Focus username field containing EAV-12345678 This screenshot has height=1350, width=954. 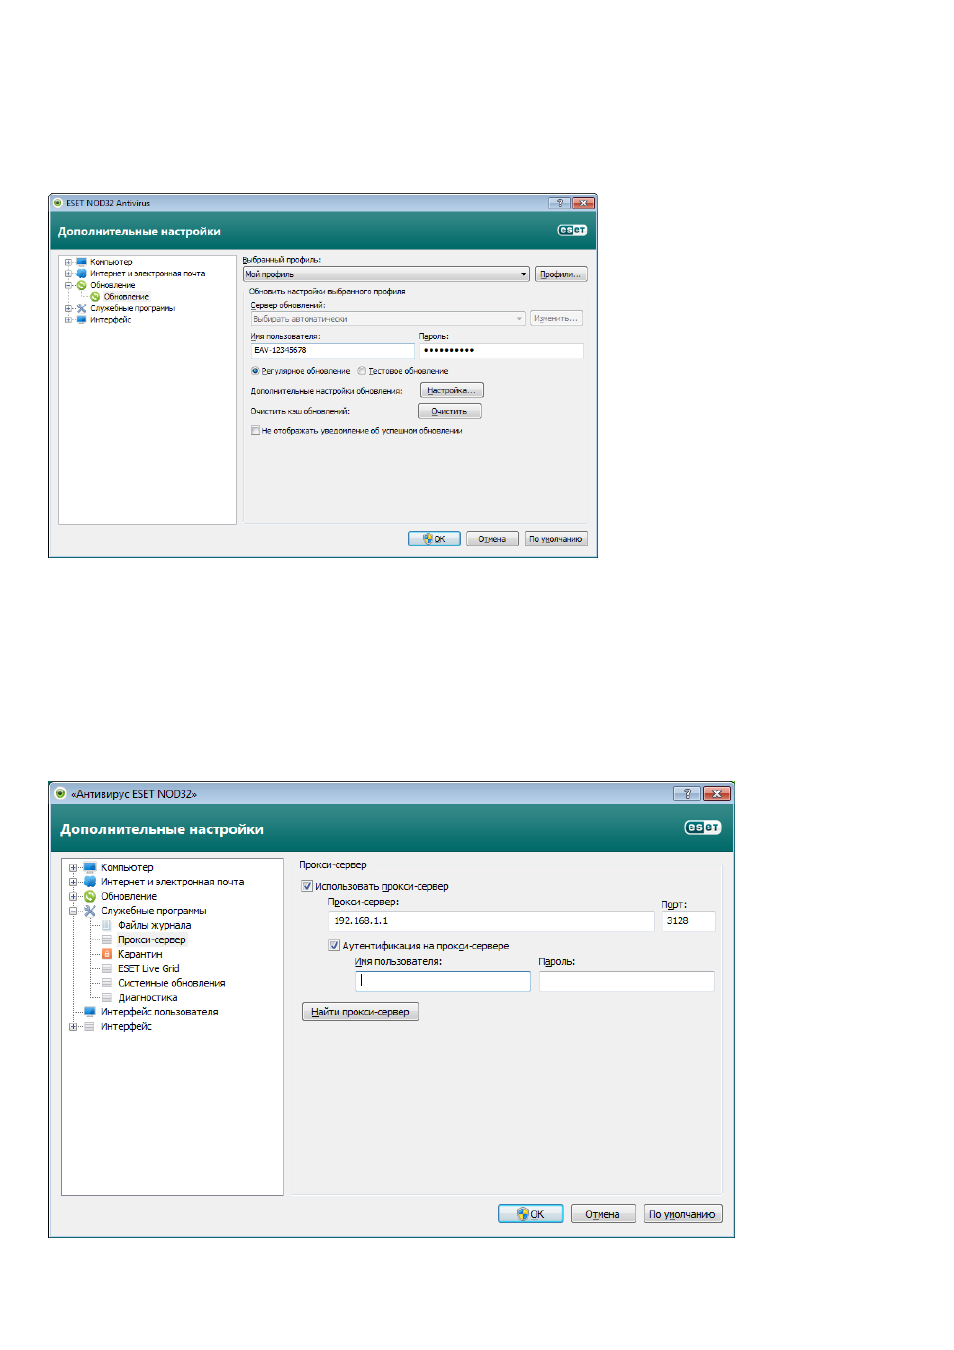(332, 351)
